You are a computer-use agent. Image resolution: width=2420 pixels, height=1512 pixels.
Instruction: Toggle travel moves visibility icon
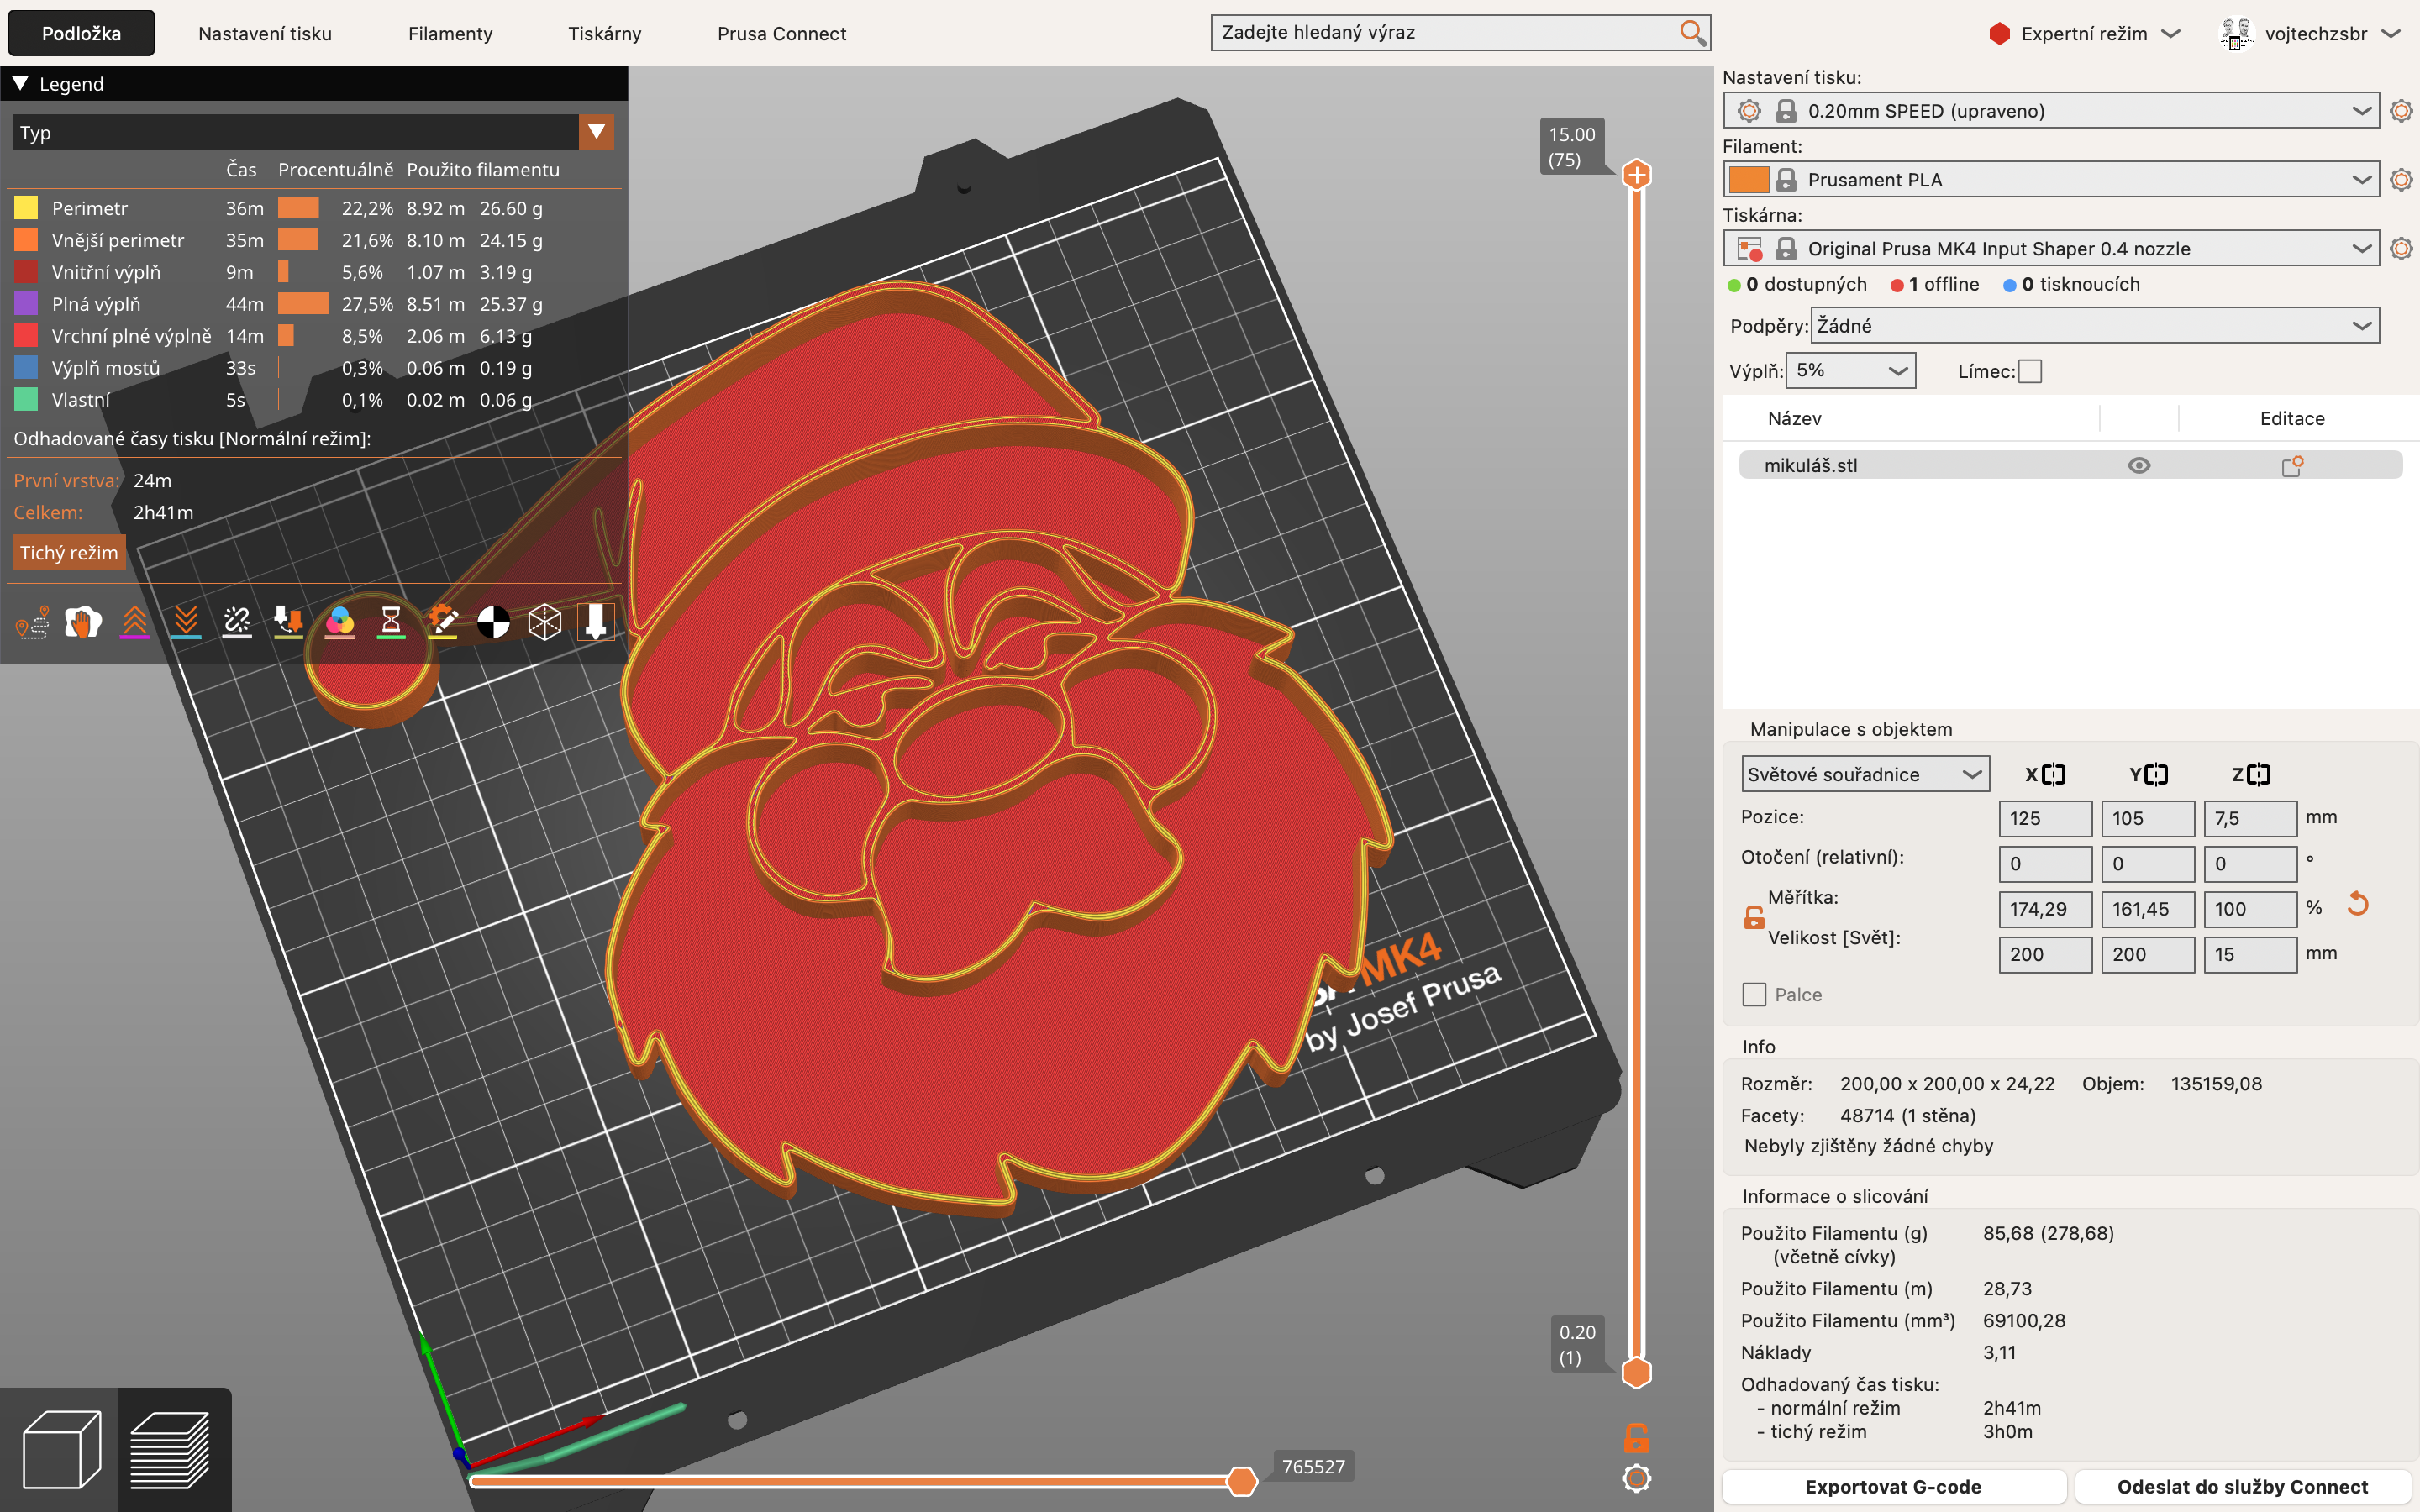(32, 622)
